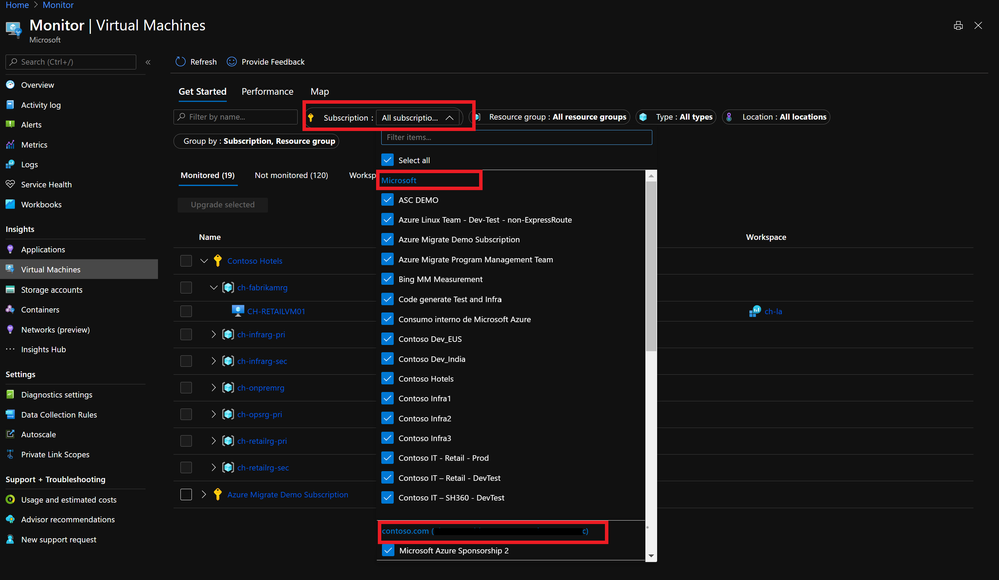Open New support request
The height and width of the screenshot is (580, 999).
point(59,540)
